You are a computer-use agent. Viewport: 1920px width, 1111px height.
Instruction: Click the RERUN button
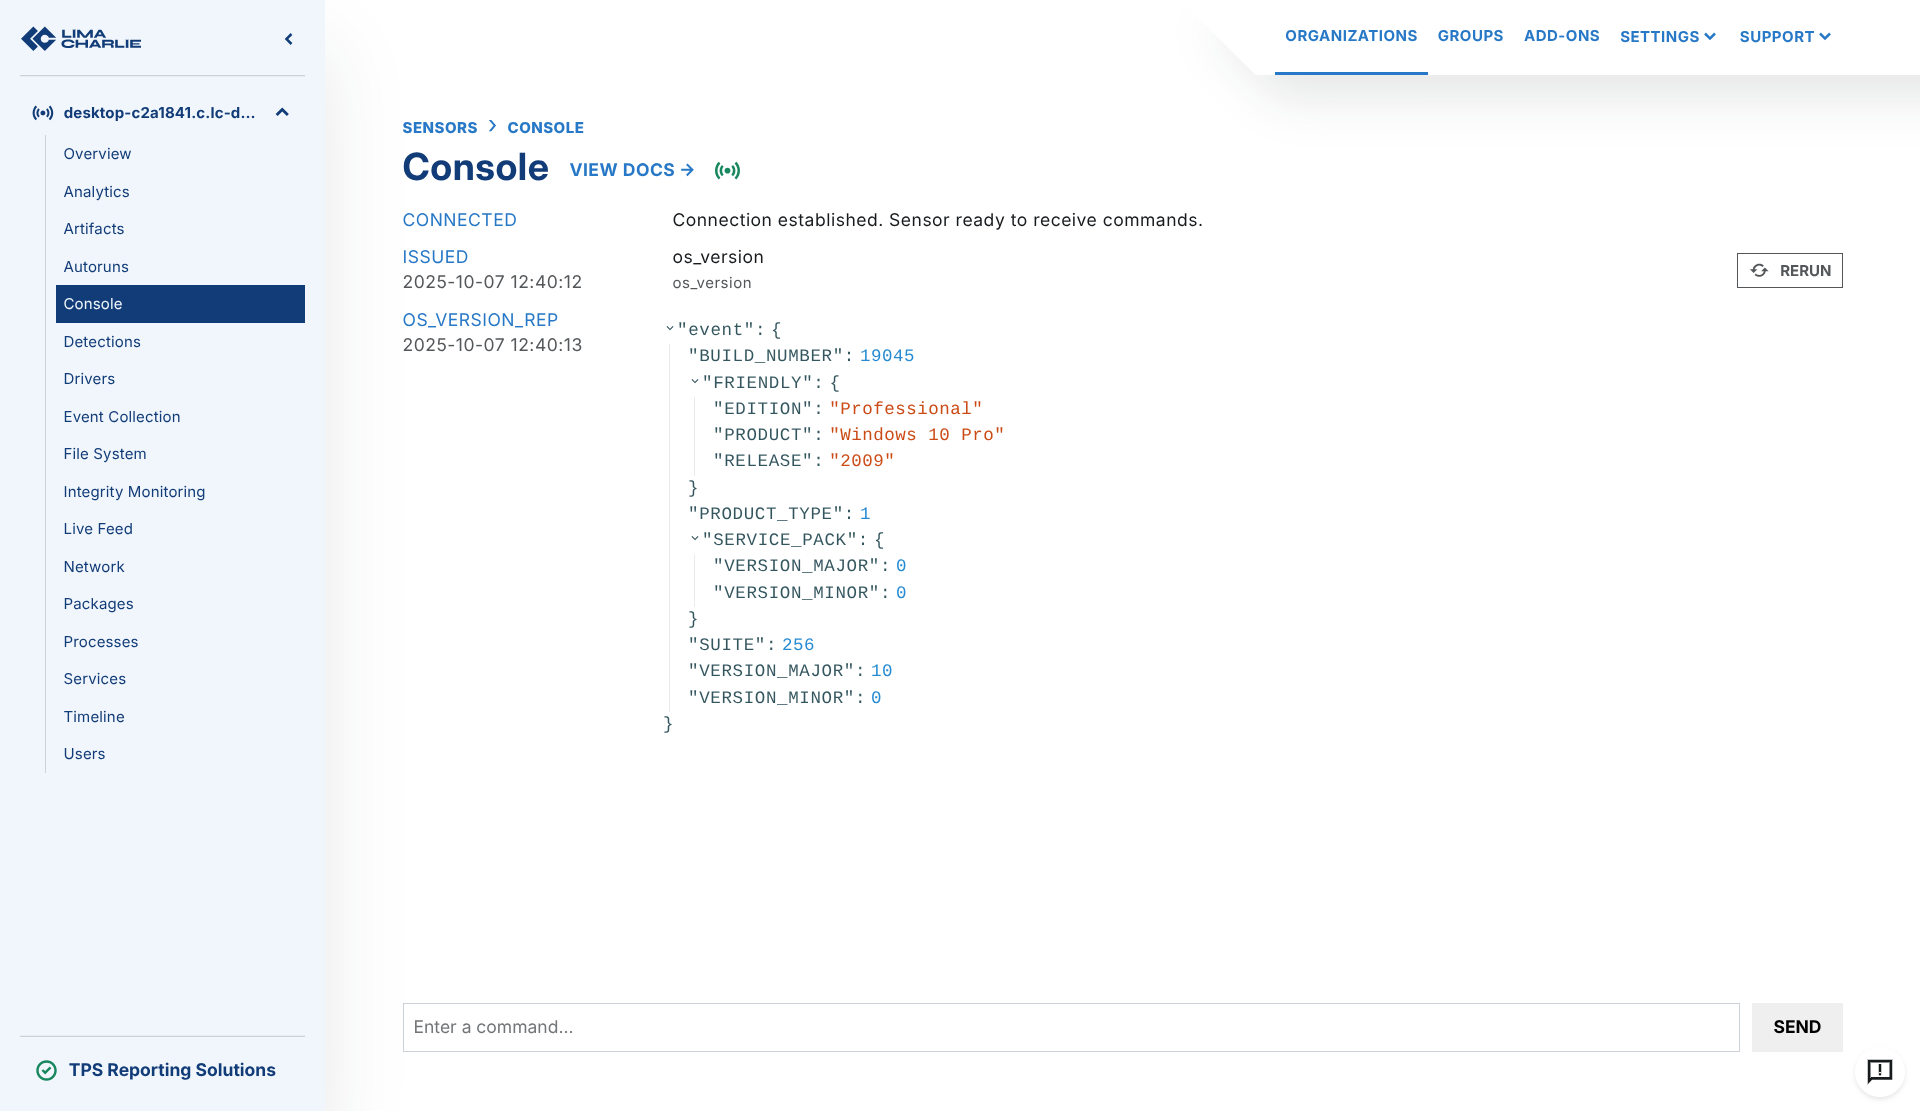[x=1789, y=271]
